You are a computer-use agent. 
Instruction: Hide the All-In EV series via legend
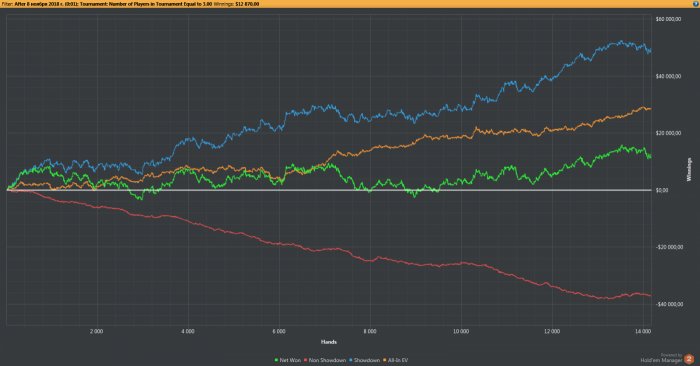[398, 360]
